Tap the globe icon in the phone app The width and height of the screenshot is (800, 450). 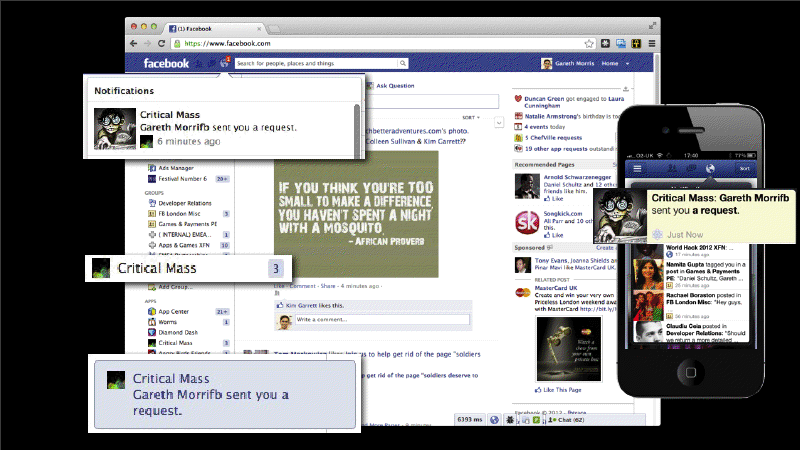(x=709, y=168)
